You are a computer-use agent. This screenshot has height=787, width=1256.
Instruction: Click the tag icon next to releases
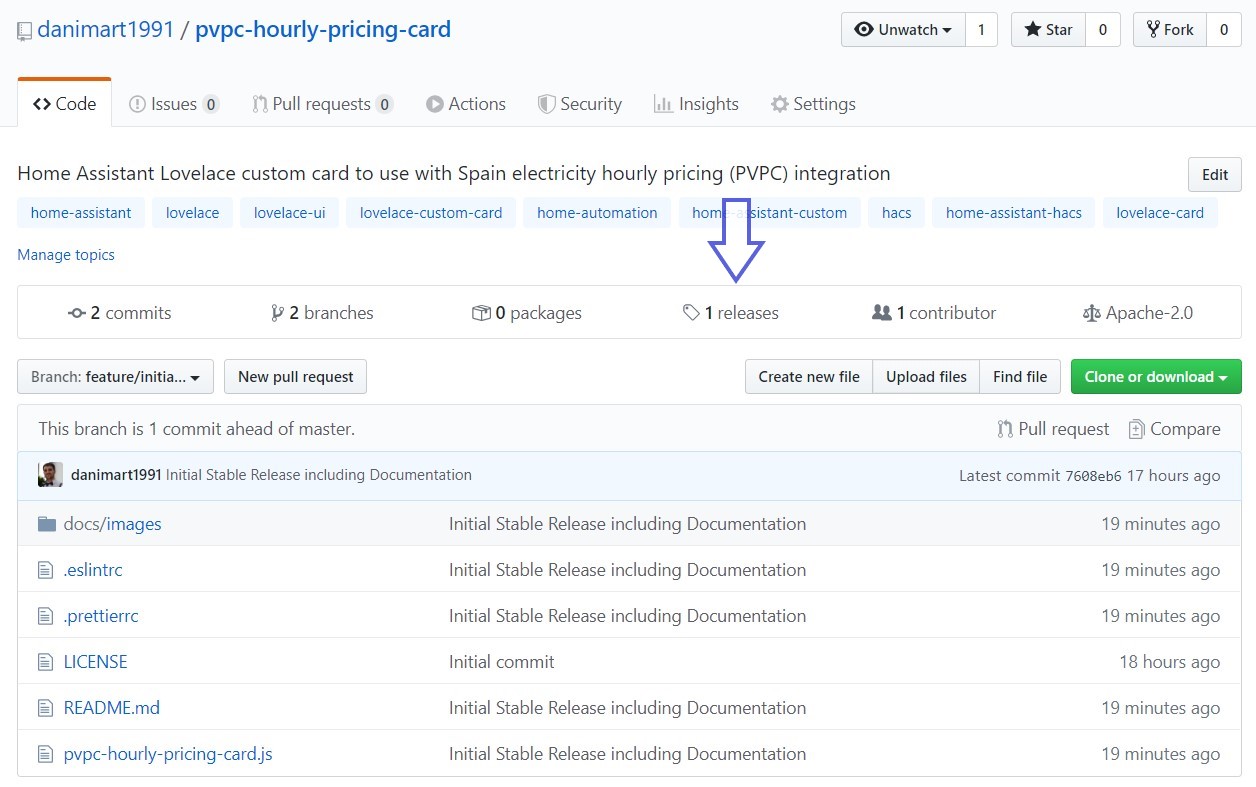[691, 313]
